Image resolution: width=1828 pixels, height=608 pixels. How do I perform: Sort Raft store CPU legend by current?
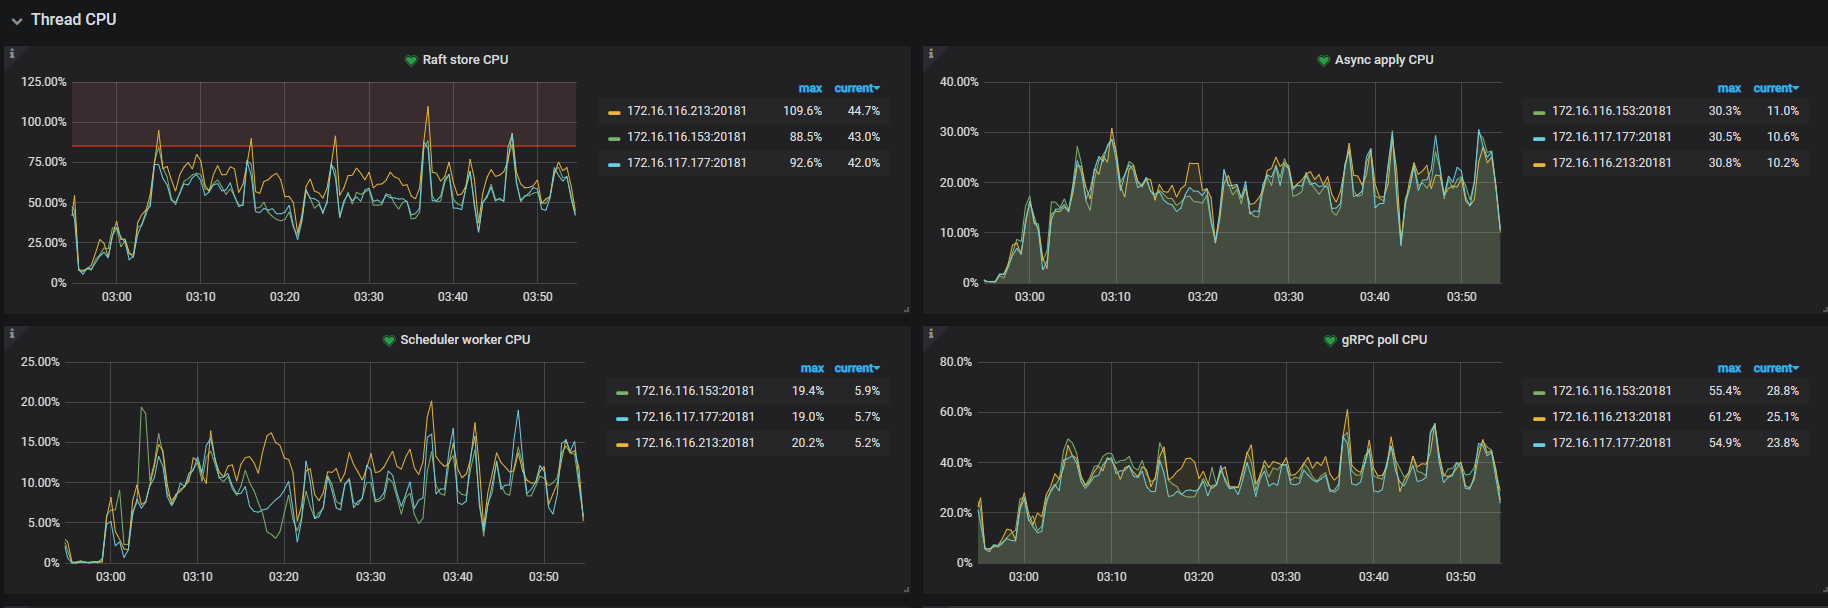(856, 89)
